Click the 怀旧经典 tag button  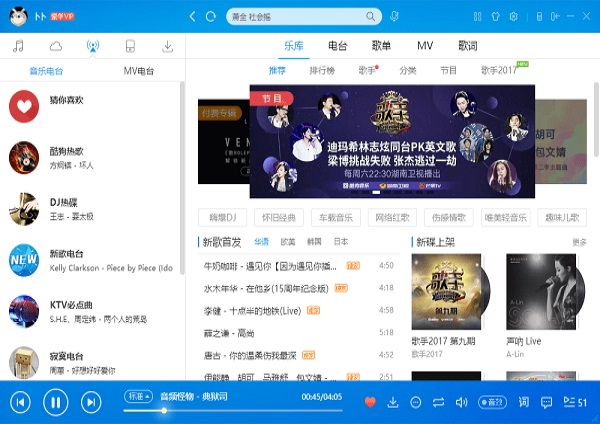click(279, 217)
